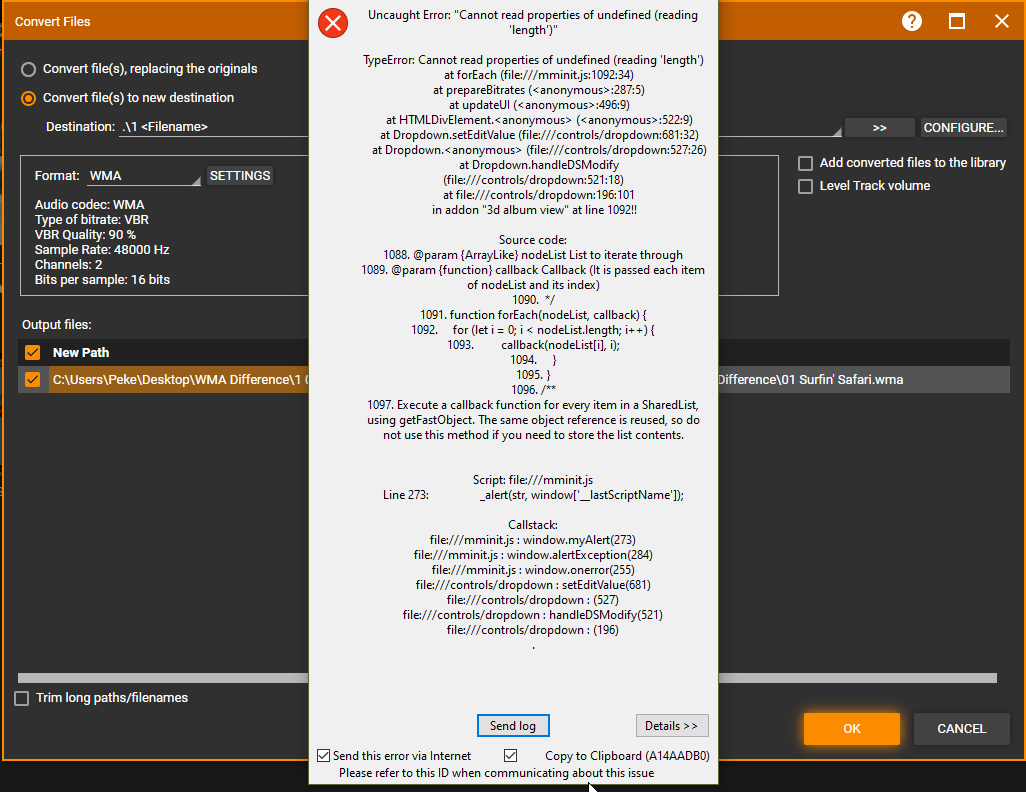
Task: Open format SETTINGS button
Action: pos(240,176)
